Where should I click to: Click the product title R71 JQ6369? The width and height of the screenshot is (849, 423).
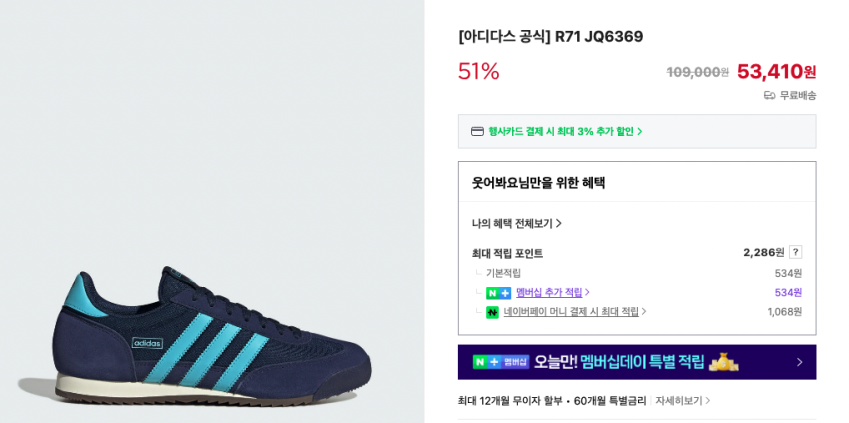[550, 37]
